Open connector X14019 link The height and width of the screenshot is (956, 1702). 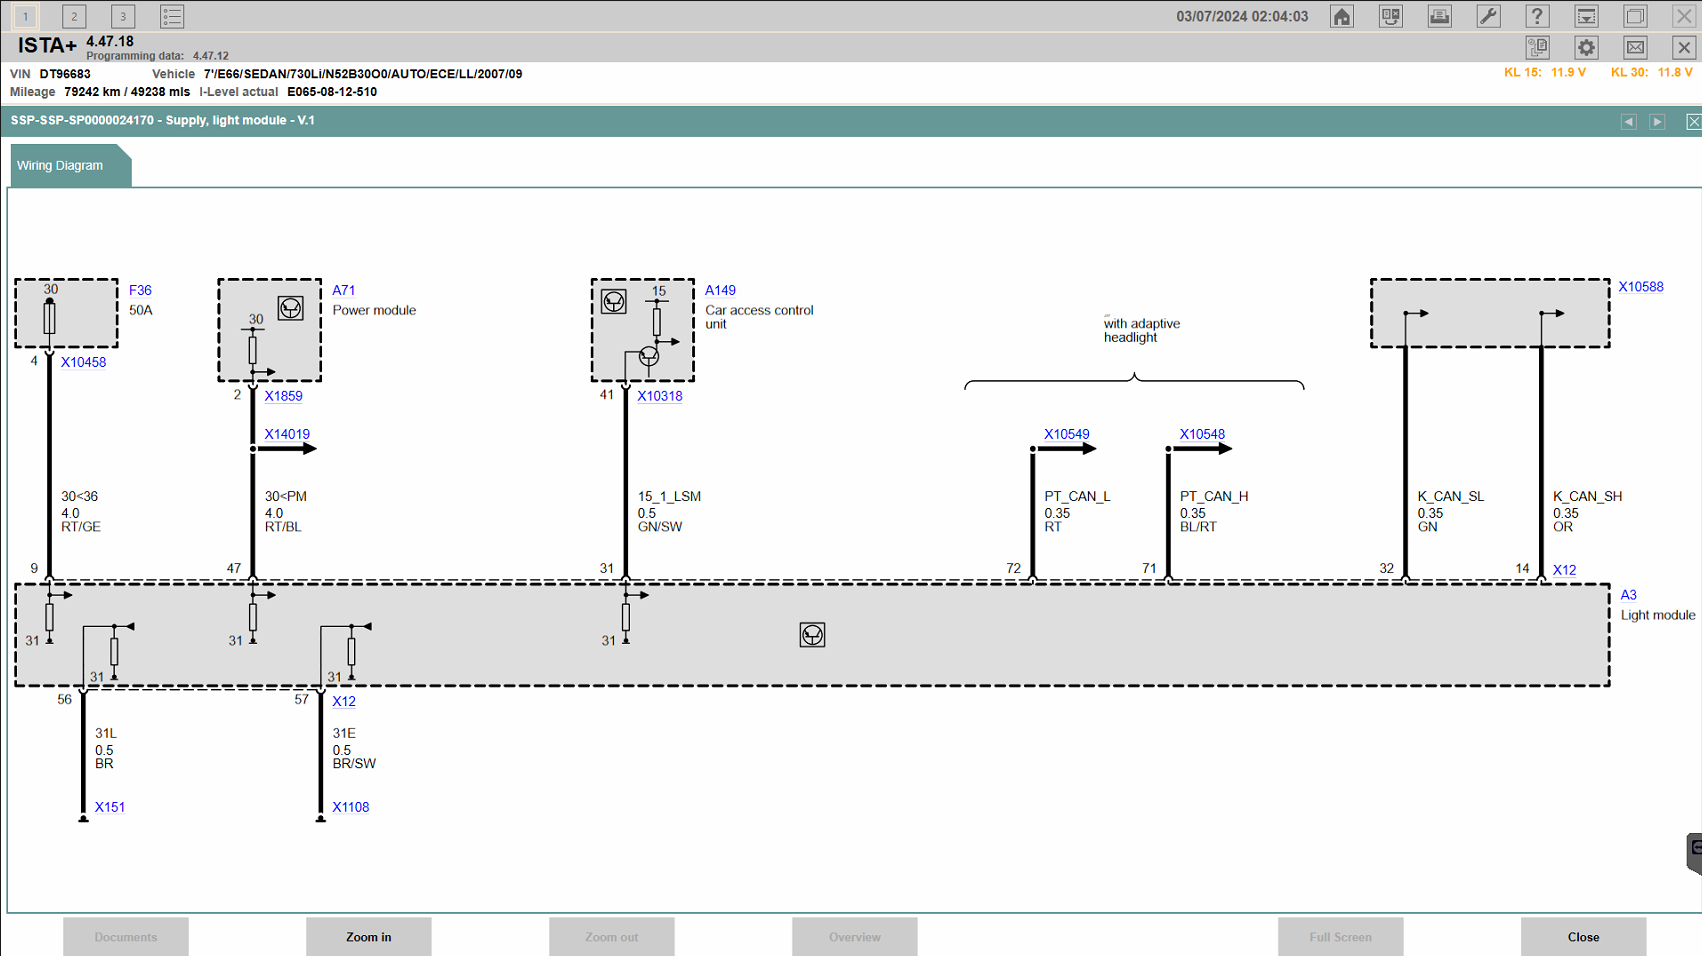[x=287, y=434]
